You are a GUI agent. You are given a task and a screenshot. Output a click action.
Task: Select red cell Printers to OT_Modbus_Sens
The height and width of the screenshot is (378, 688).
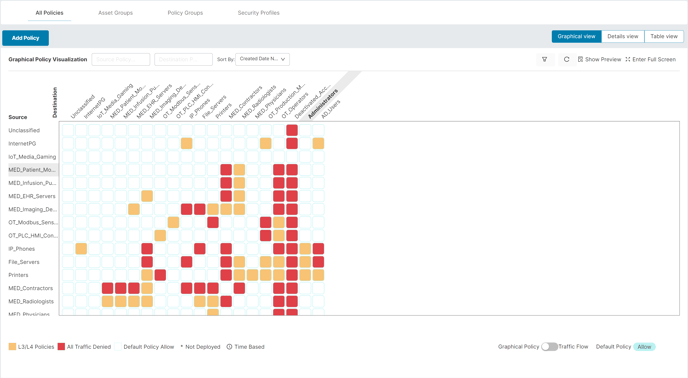160,275
